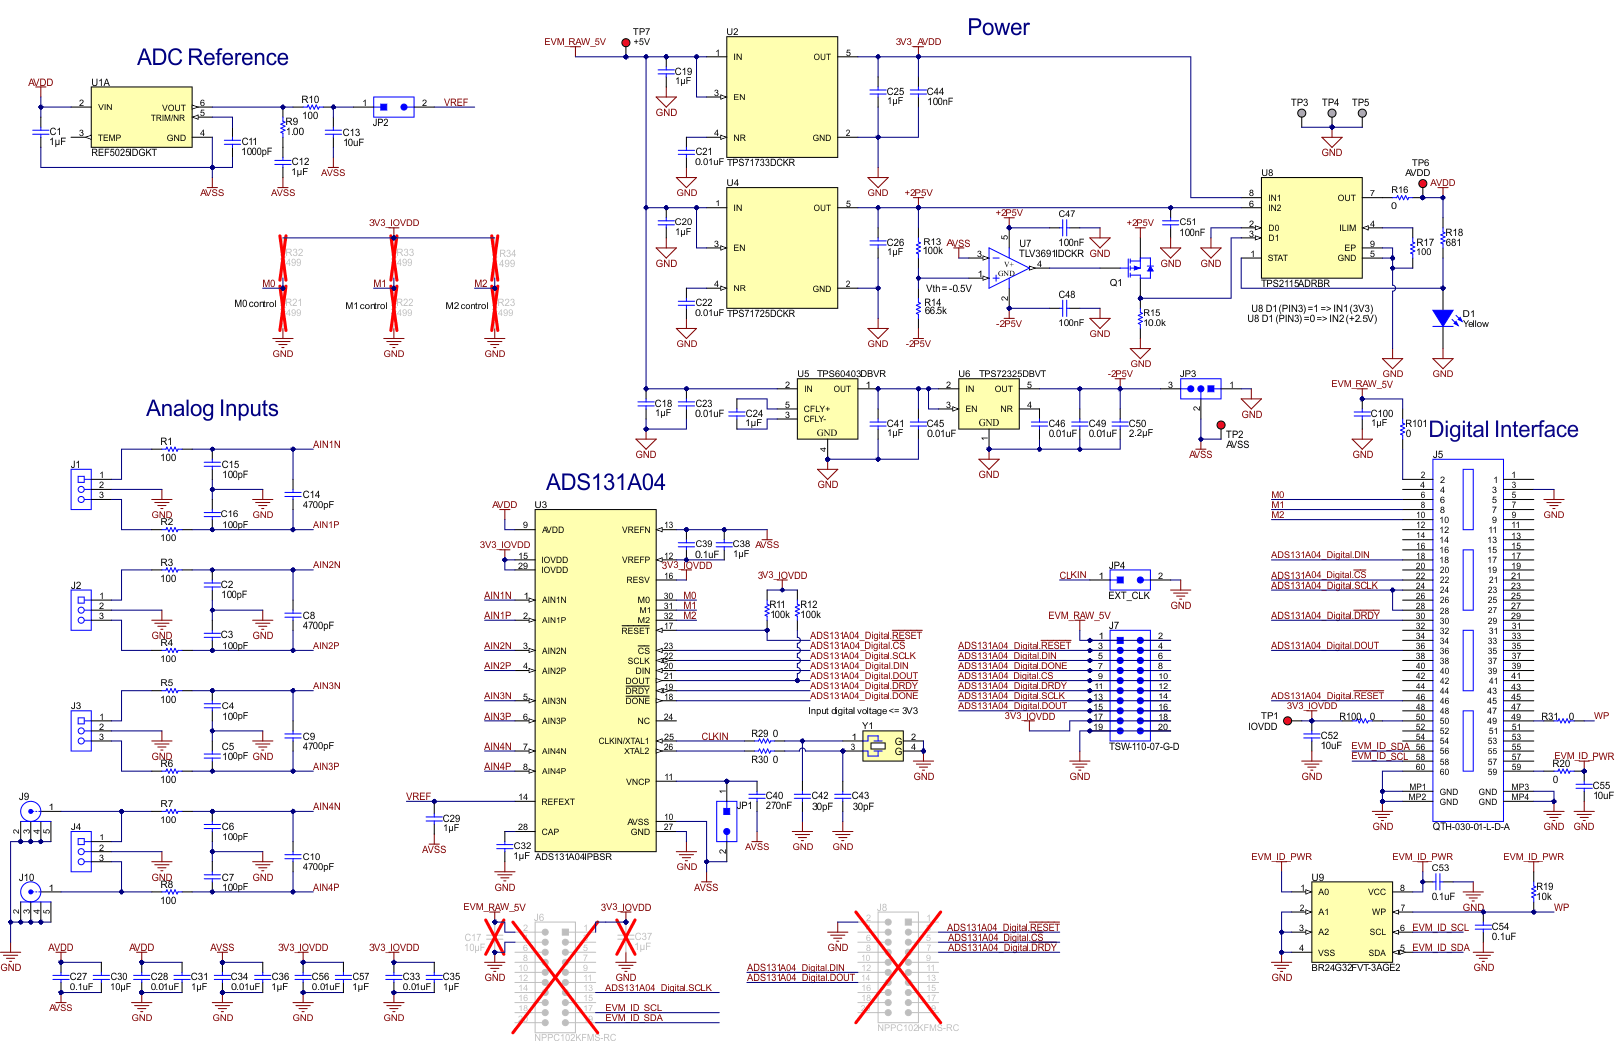Screen dimensions: 1615x1041
Task: Select the TP7 +5V test point
Action: pos(626,43)
